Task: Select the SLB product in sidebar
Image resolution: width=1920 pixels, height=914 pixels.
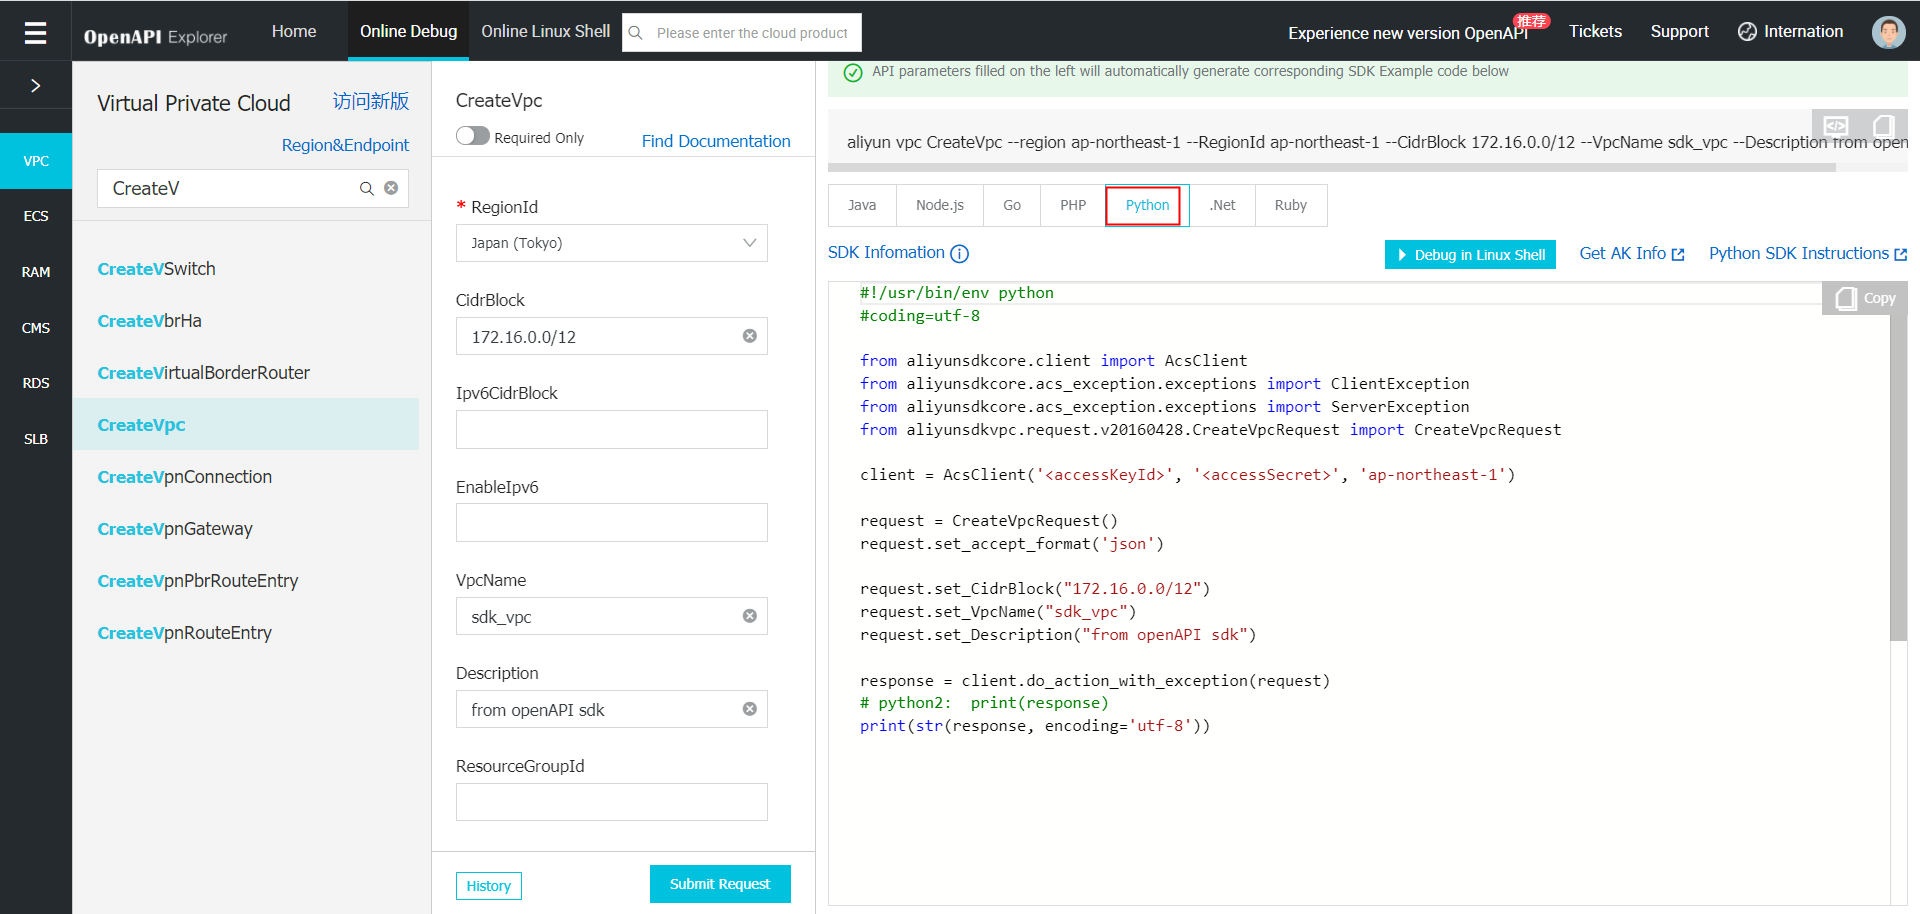Action: [36, 439]
